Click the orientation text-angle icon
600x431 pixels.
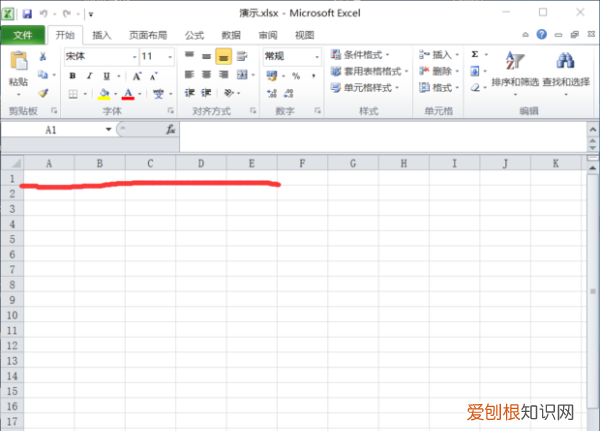point(229,93)
